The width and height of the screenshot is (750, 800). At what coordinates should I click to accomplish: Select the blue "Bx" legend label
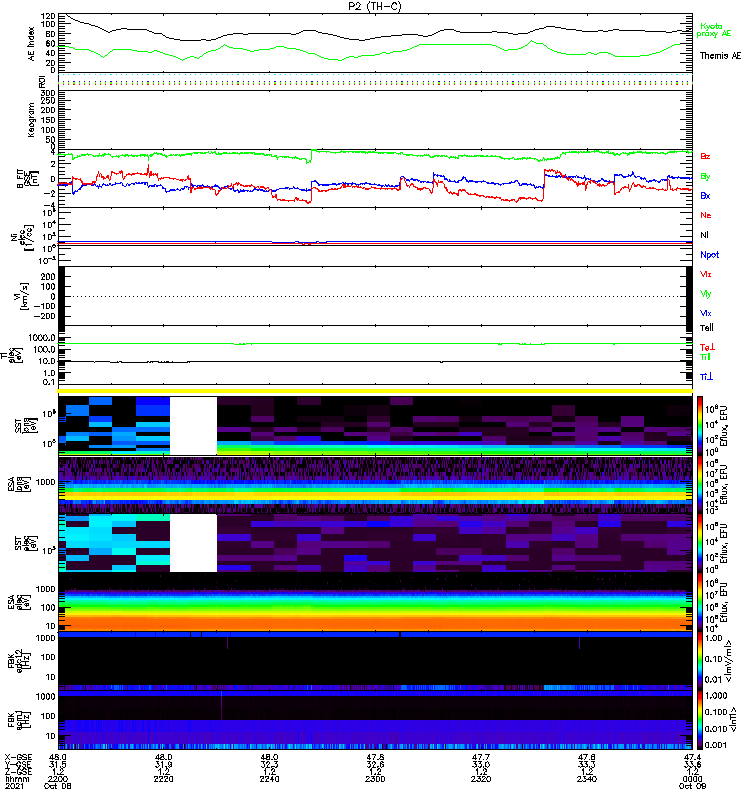tap(705, 195)
